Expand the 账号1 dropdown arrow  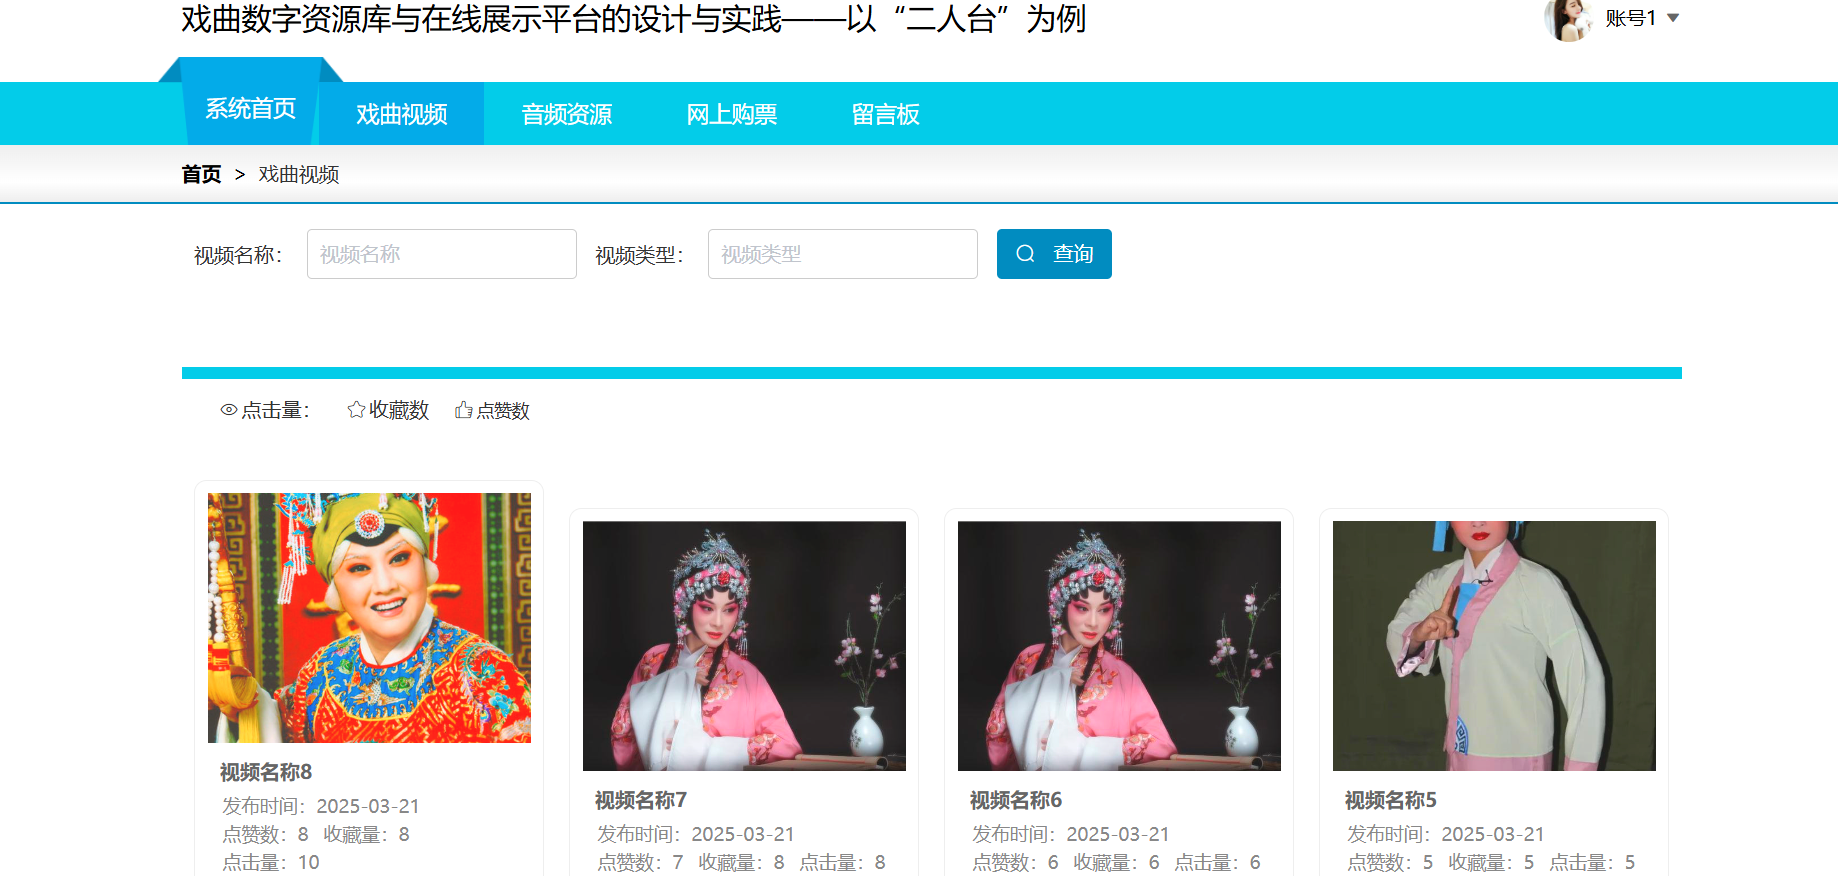1673,18
